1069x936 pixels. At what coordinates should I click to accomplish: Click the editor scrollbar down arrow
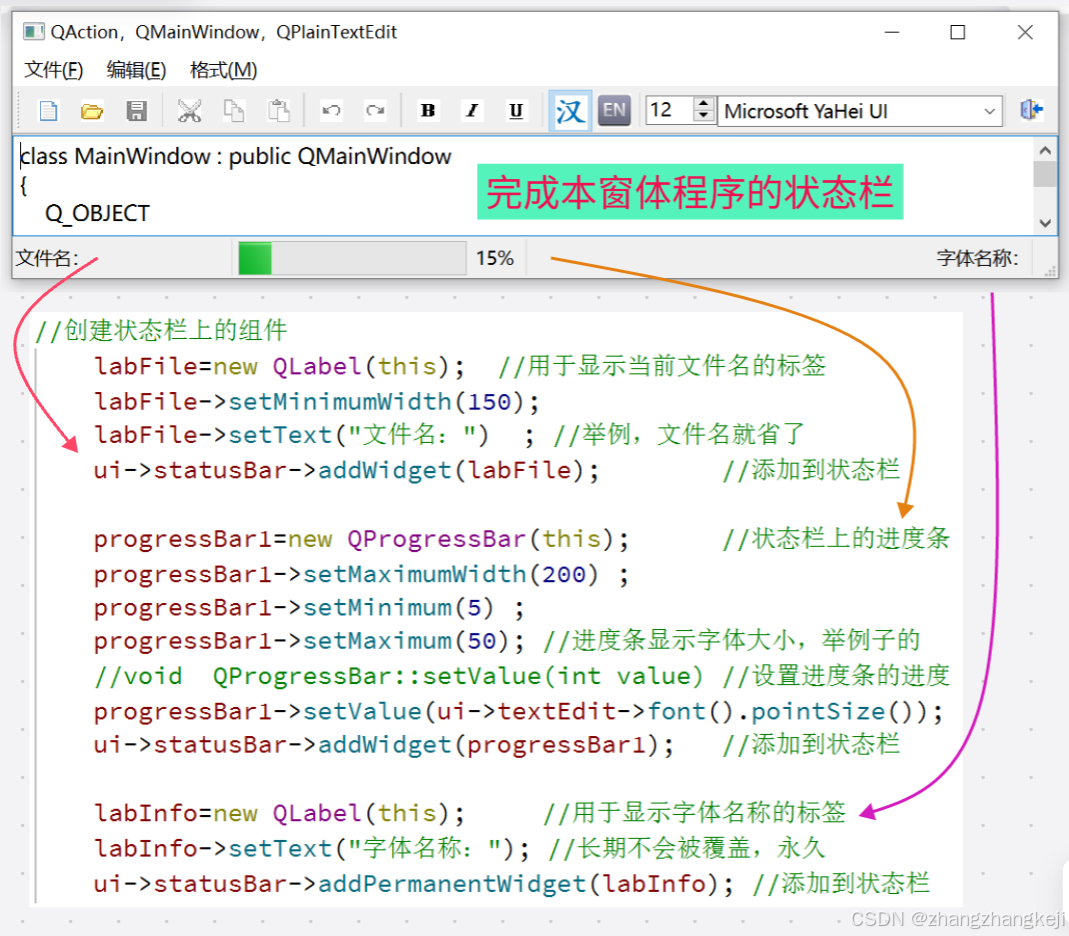(1045, 223)
